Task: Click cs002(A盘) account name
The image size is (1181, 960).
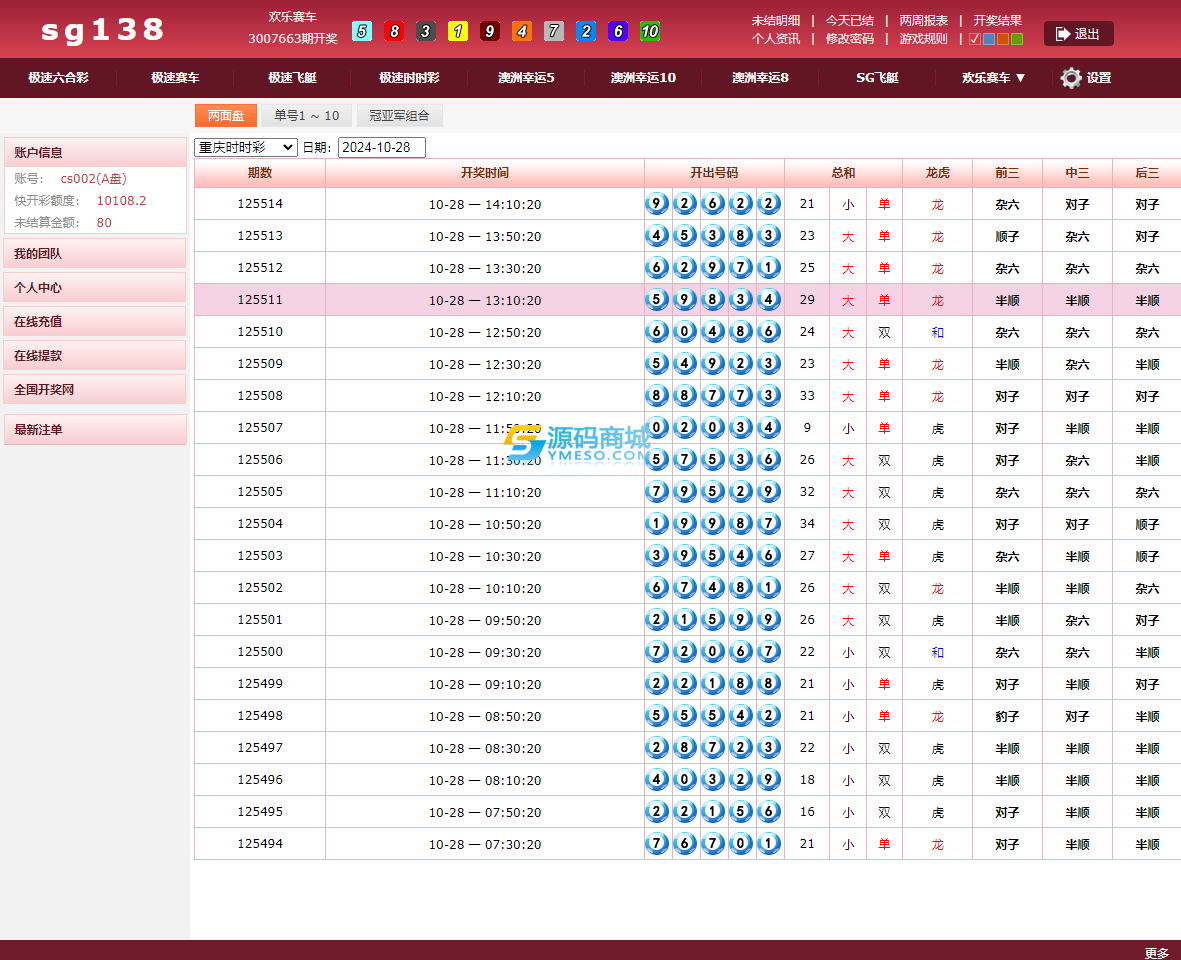Action: tap(93, 178)
